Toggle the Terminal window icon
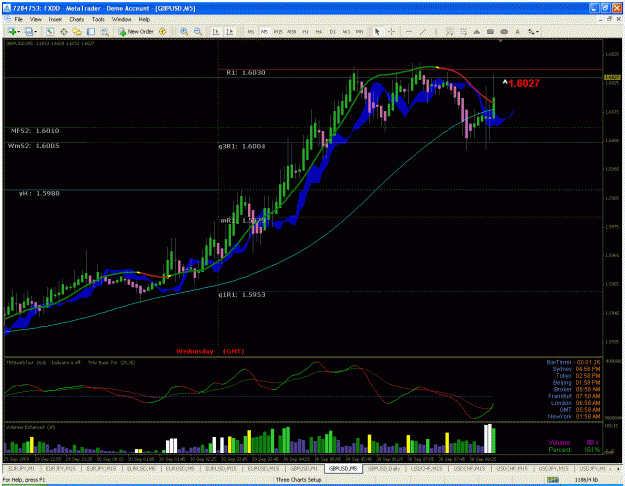 tap(91, 31)
